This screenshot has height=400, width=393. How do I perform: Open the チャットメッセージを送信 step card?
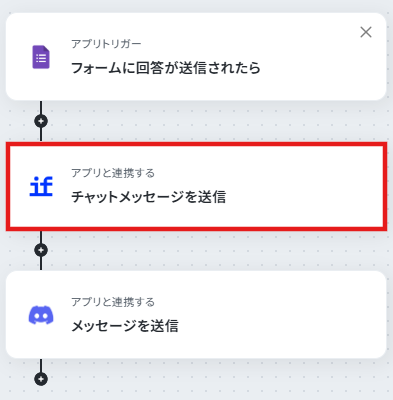point(196,186)
